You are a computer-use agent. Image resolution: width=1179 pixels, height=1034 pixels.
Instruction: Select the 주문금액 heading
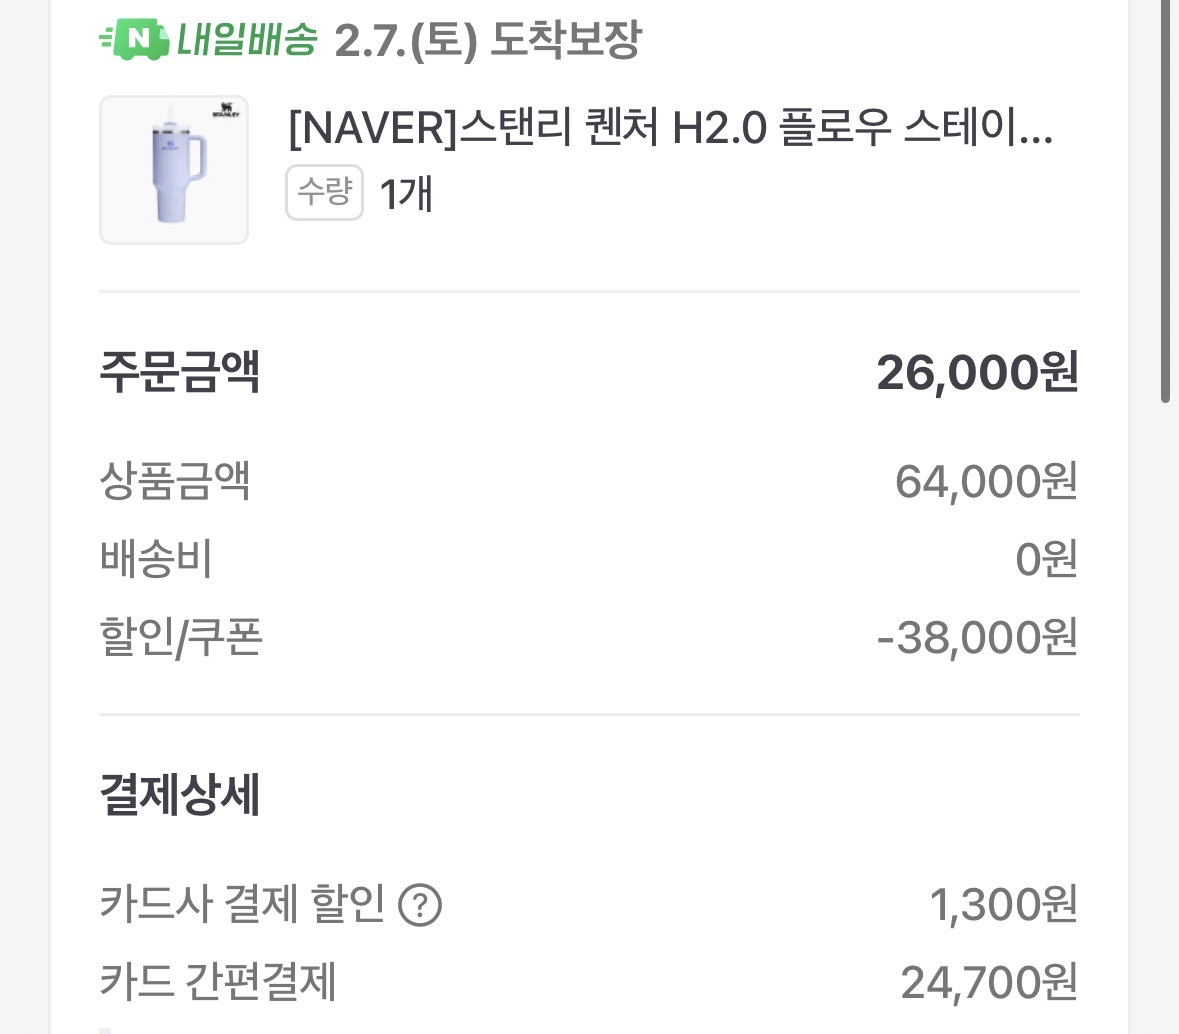[180, 372]
